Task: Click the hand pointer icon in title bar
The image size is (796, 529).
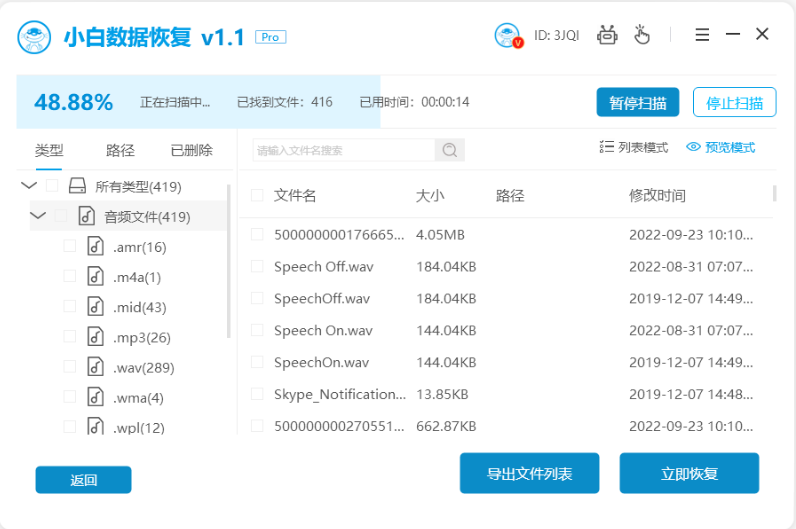Action: [641, 36]
